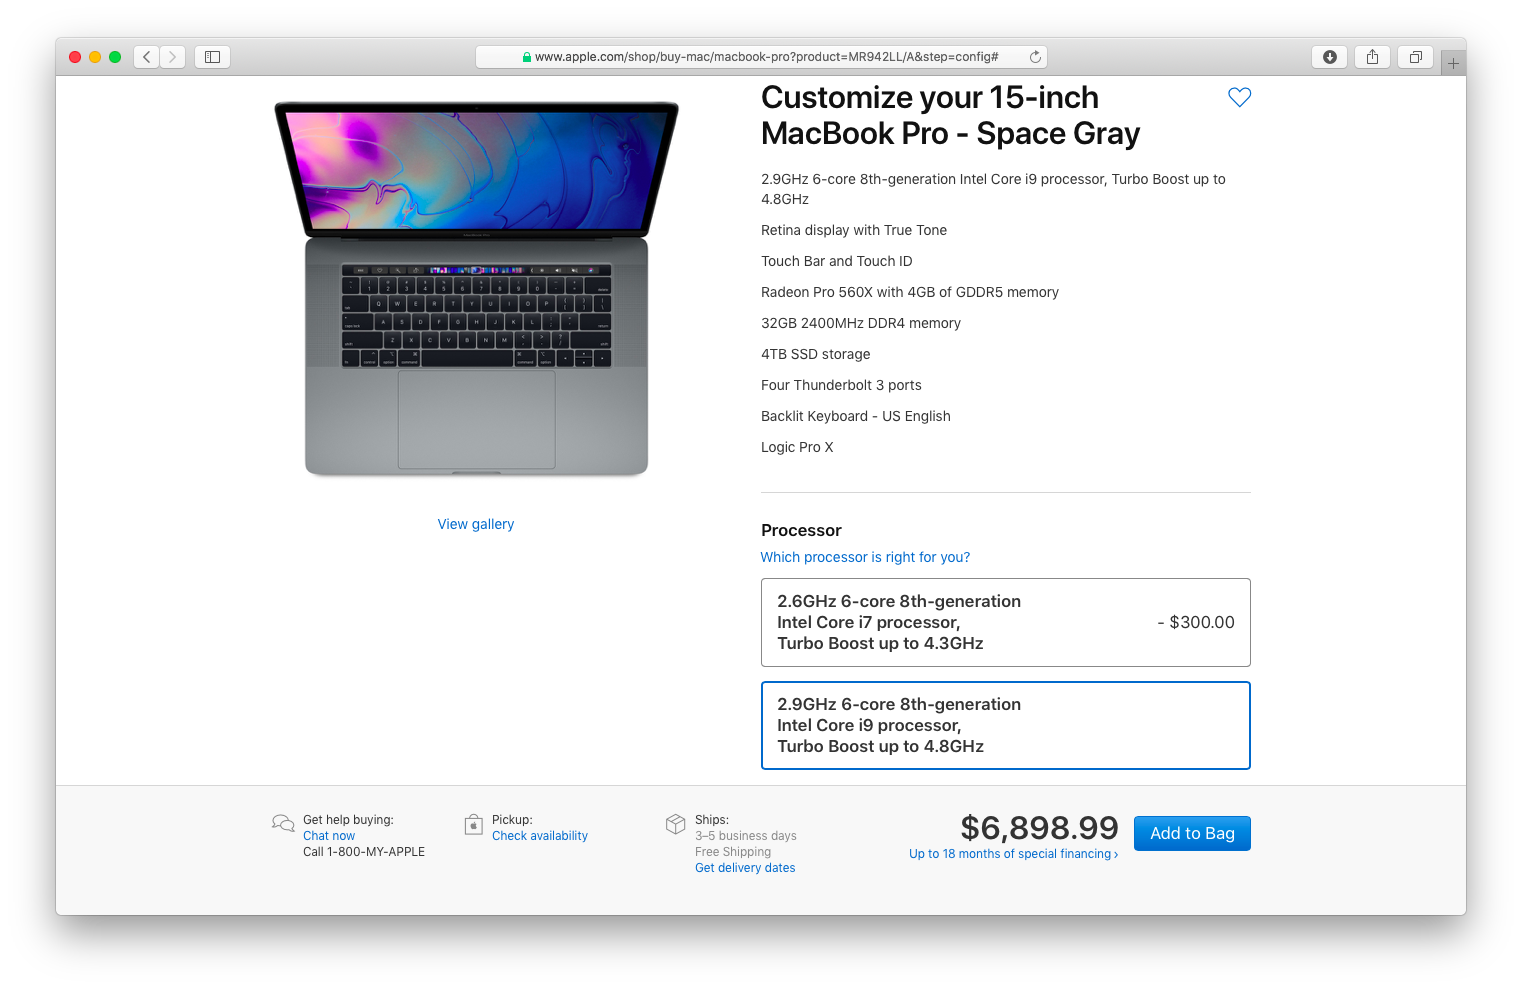
Task: Reload the page from address bar
Action: (x=1035, y=57)
